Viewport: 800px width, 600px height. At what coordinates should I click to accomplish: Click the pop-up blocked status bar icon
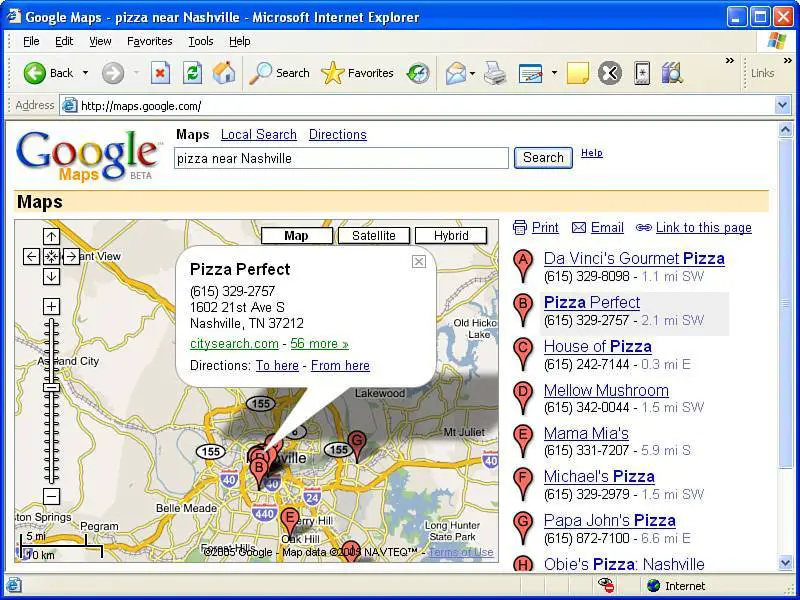coord(606,585)
